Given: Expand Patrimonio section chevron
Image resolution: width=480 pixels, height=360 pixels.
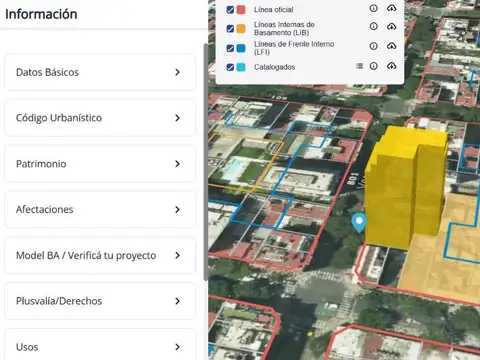Looking at the screenshot, I should pos(177,164).
